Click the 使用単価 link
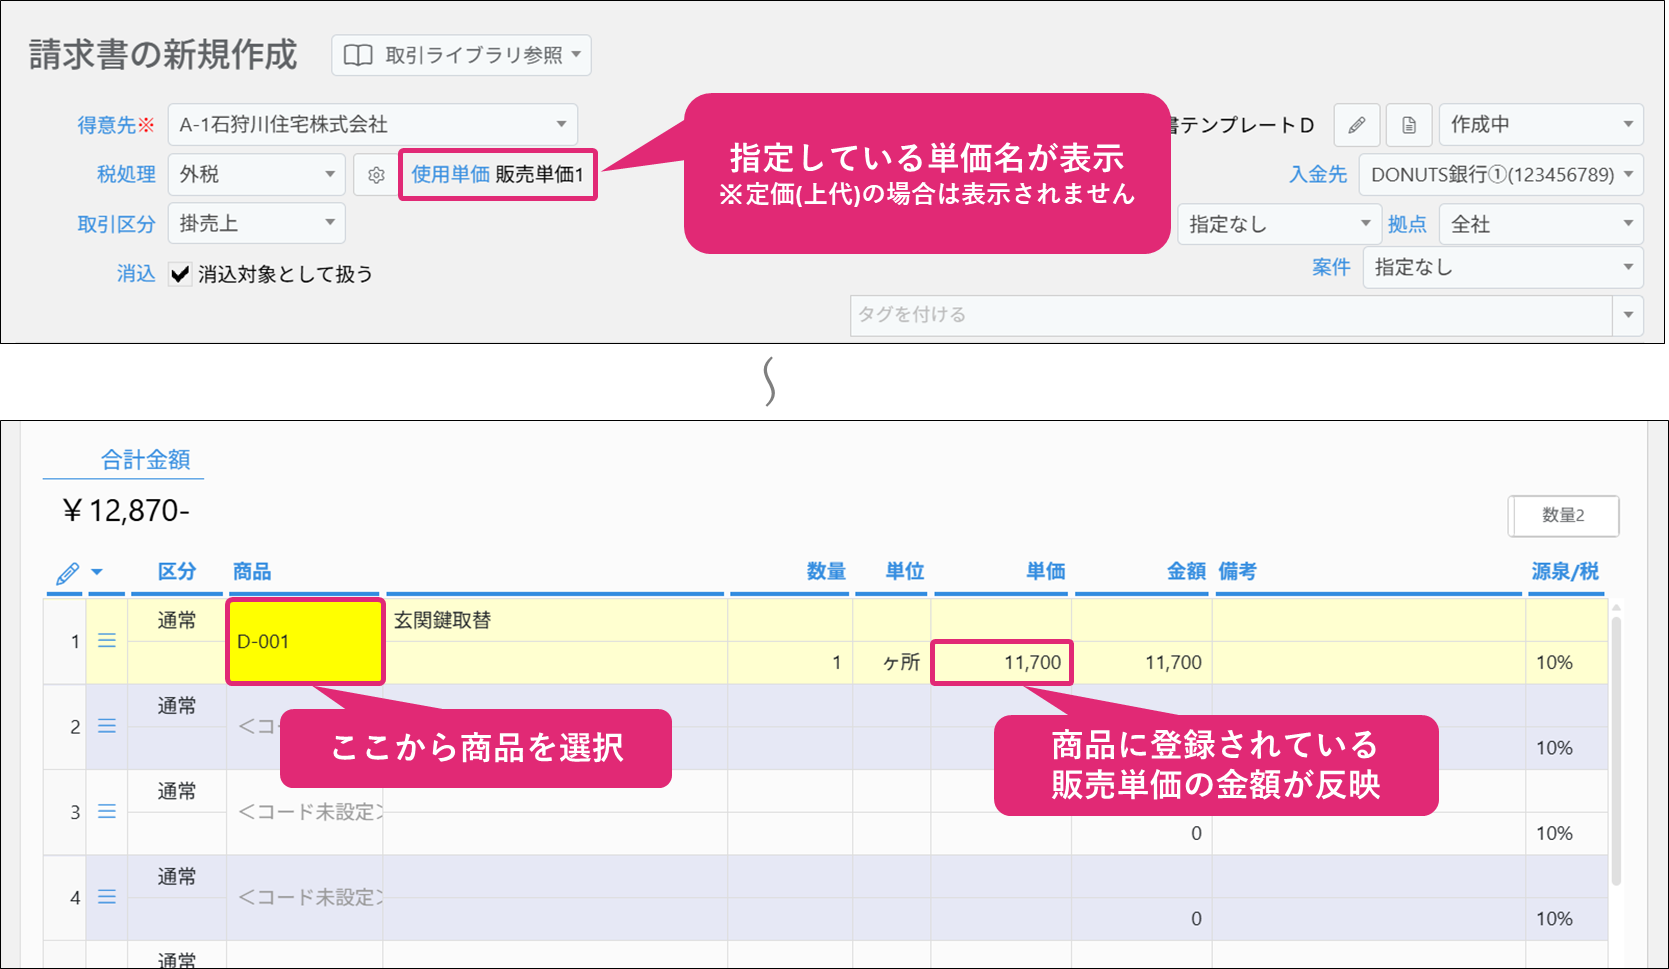 [450, 175]
